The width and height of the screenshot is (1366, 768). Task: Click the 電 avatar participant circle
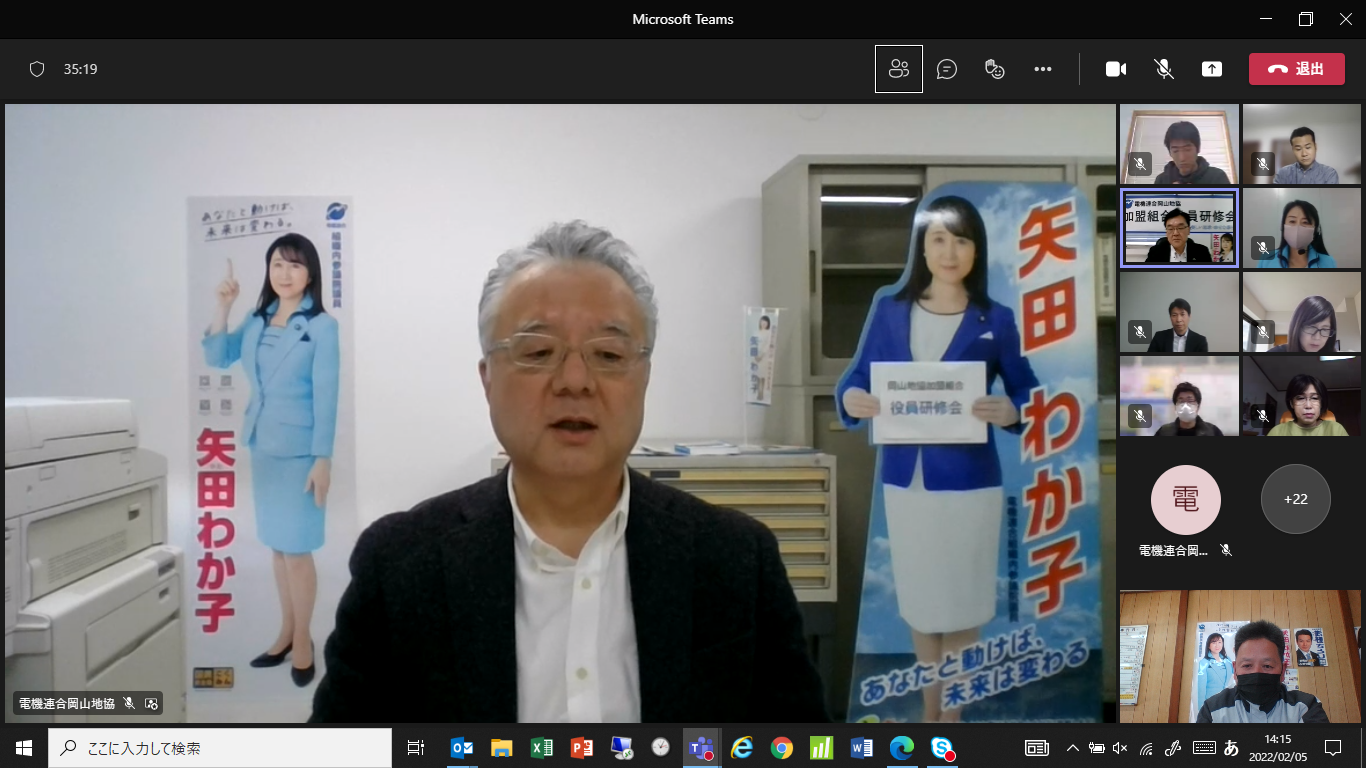click(x=1185, y=499)
